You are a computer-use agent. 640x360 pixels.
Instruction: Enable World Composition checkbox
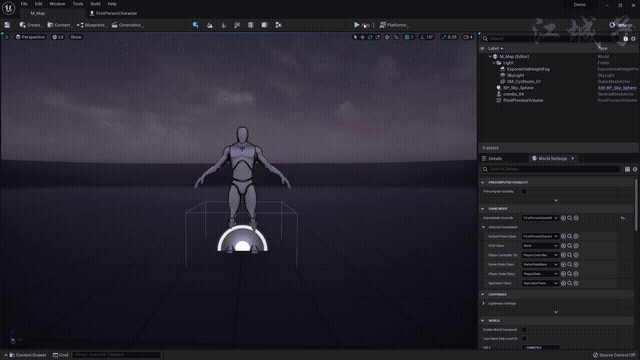point(524,329)
